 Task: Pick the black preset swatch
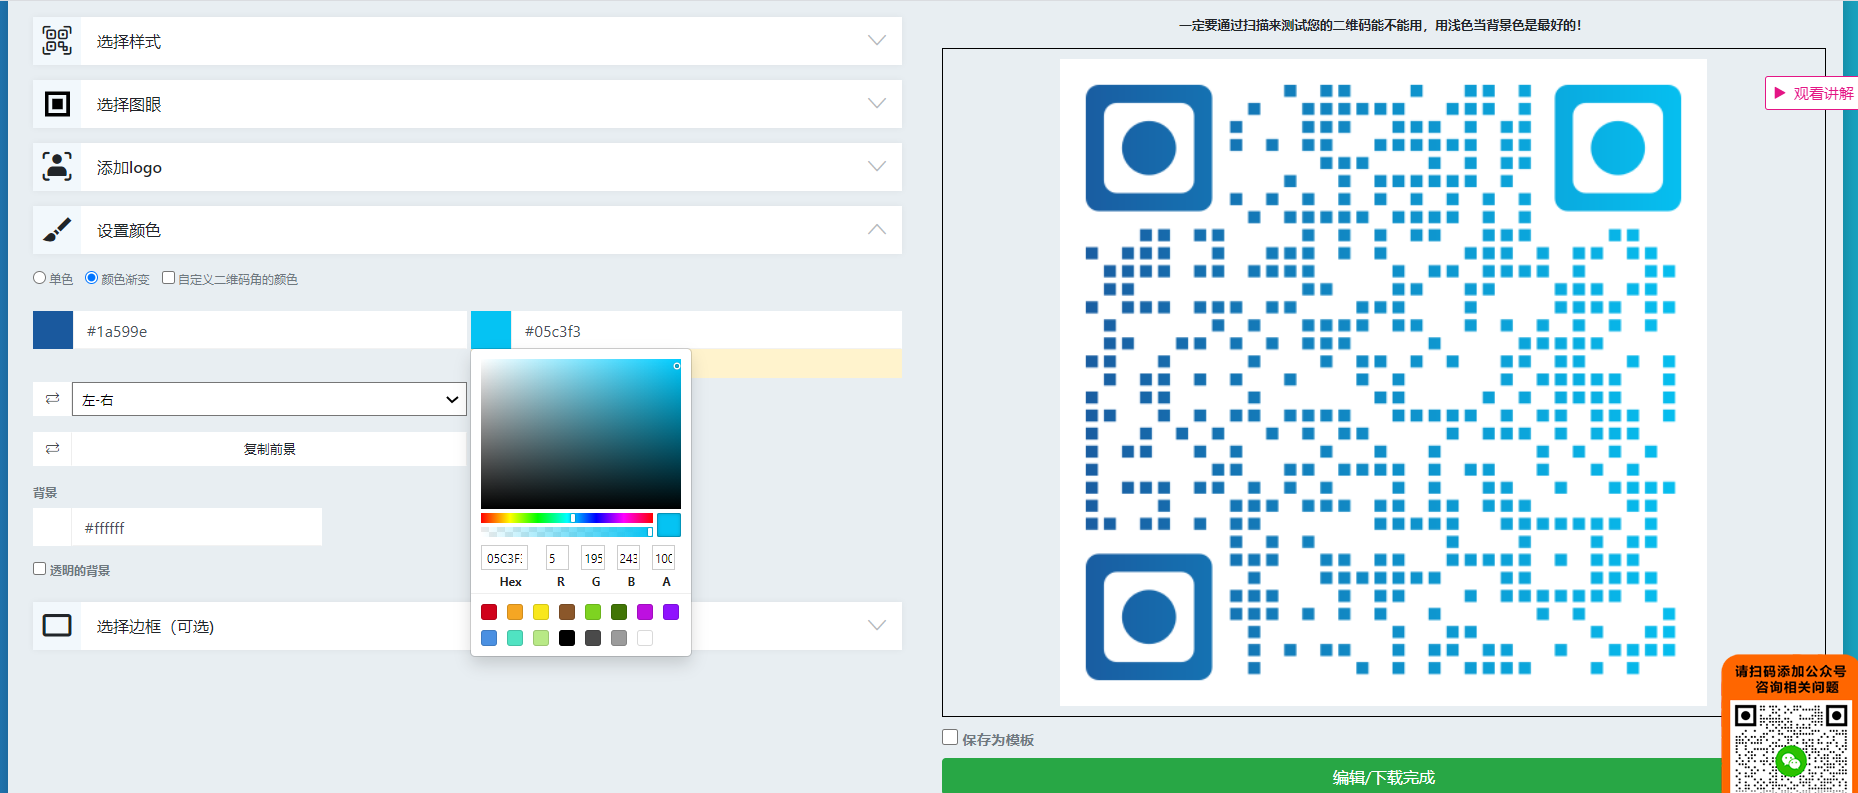pyautogui.click(x=567, y=638)
